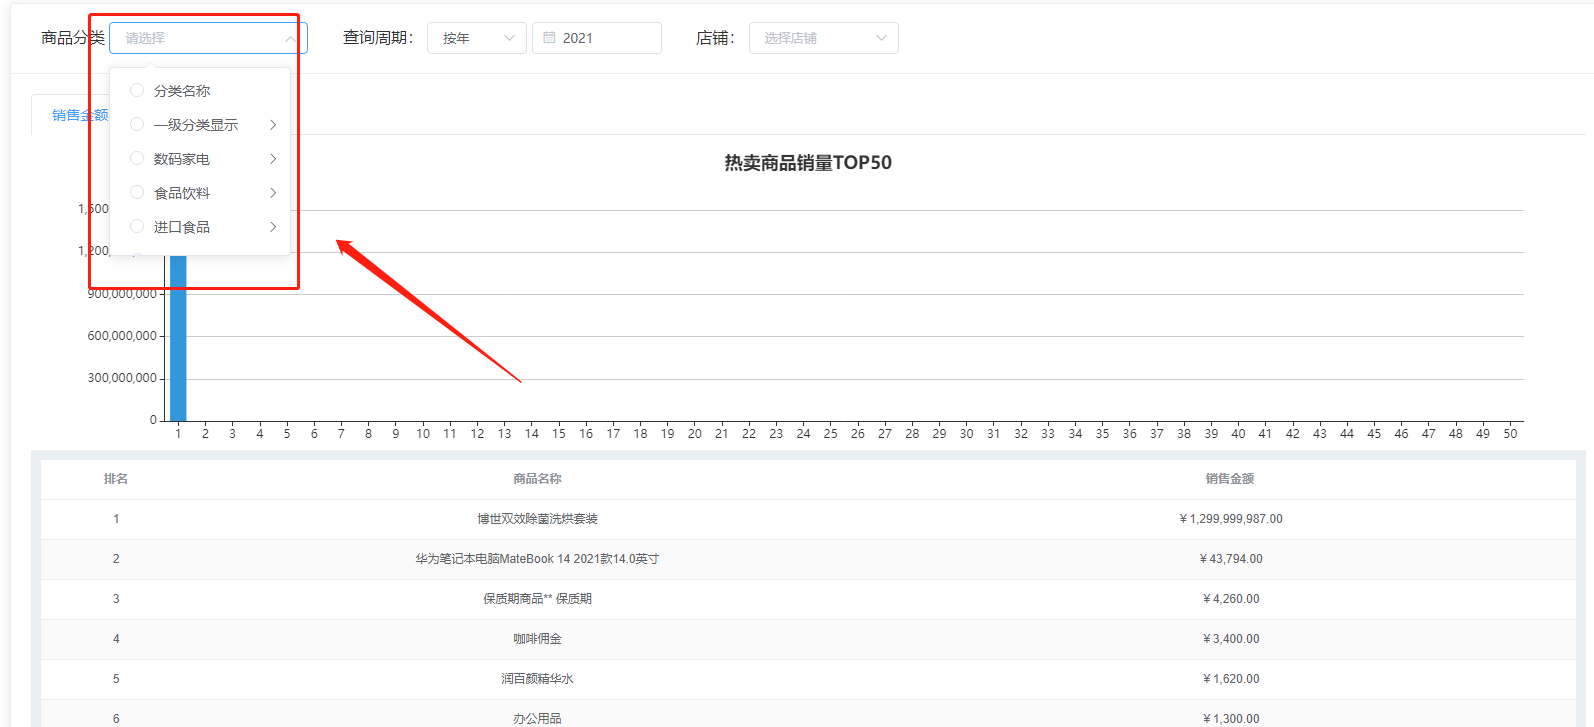Screen dimensions: 1594x727
Task: Click the 商品名称 column header
Action: pyautogui.click(x=537, y=479)
